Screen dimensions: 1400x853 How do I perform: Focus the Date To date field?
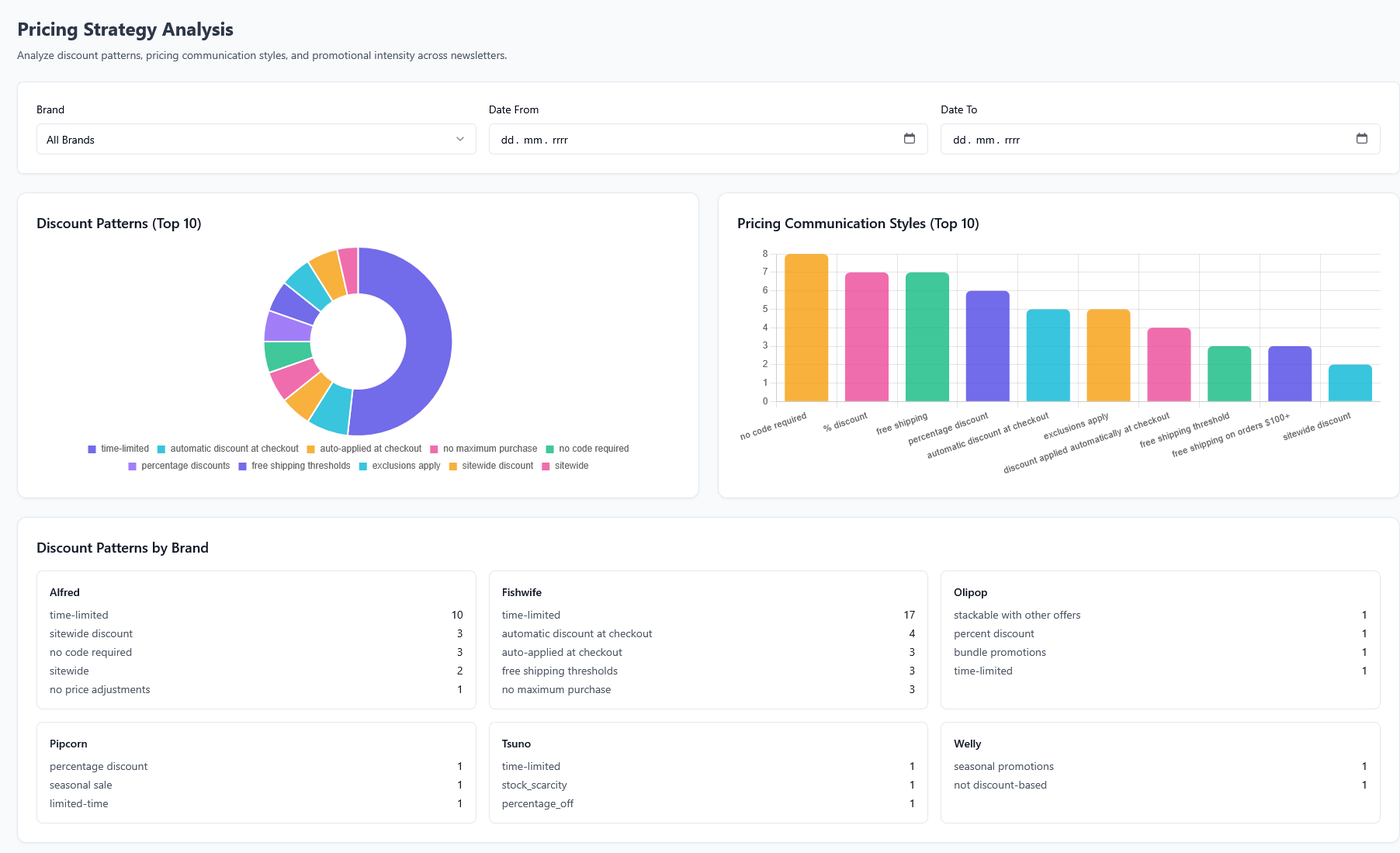1160,139
